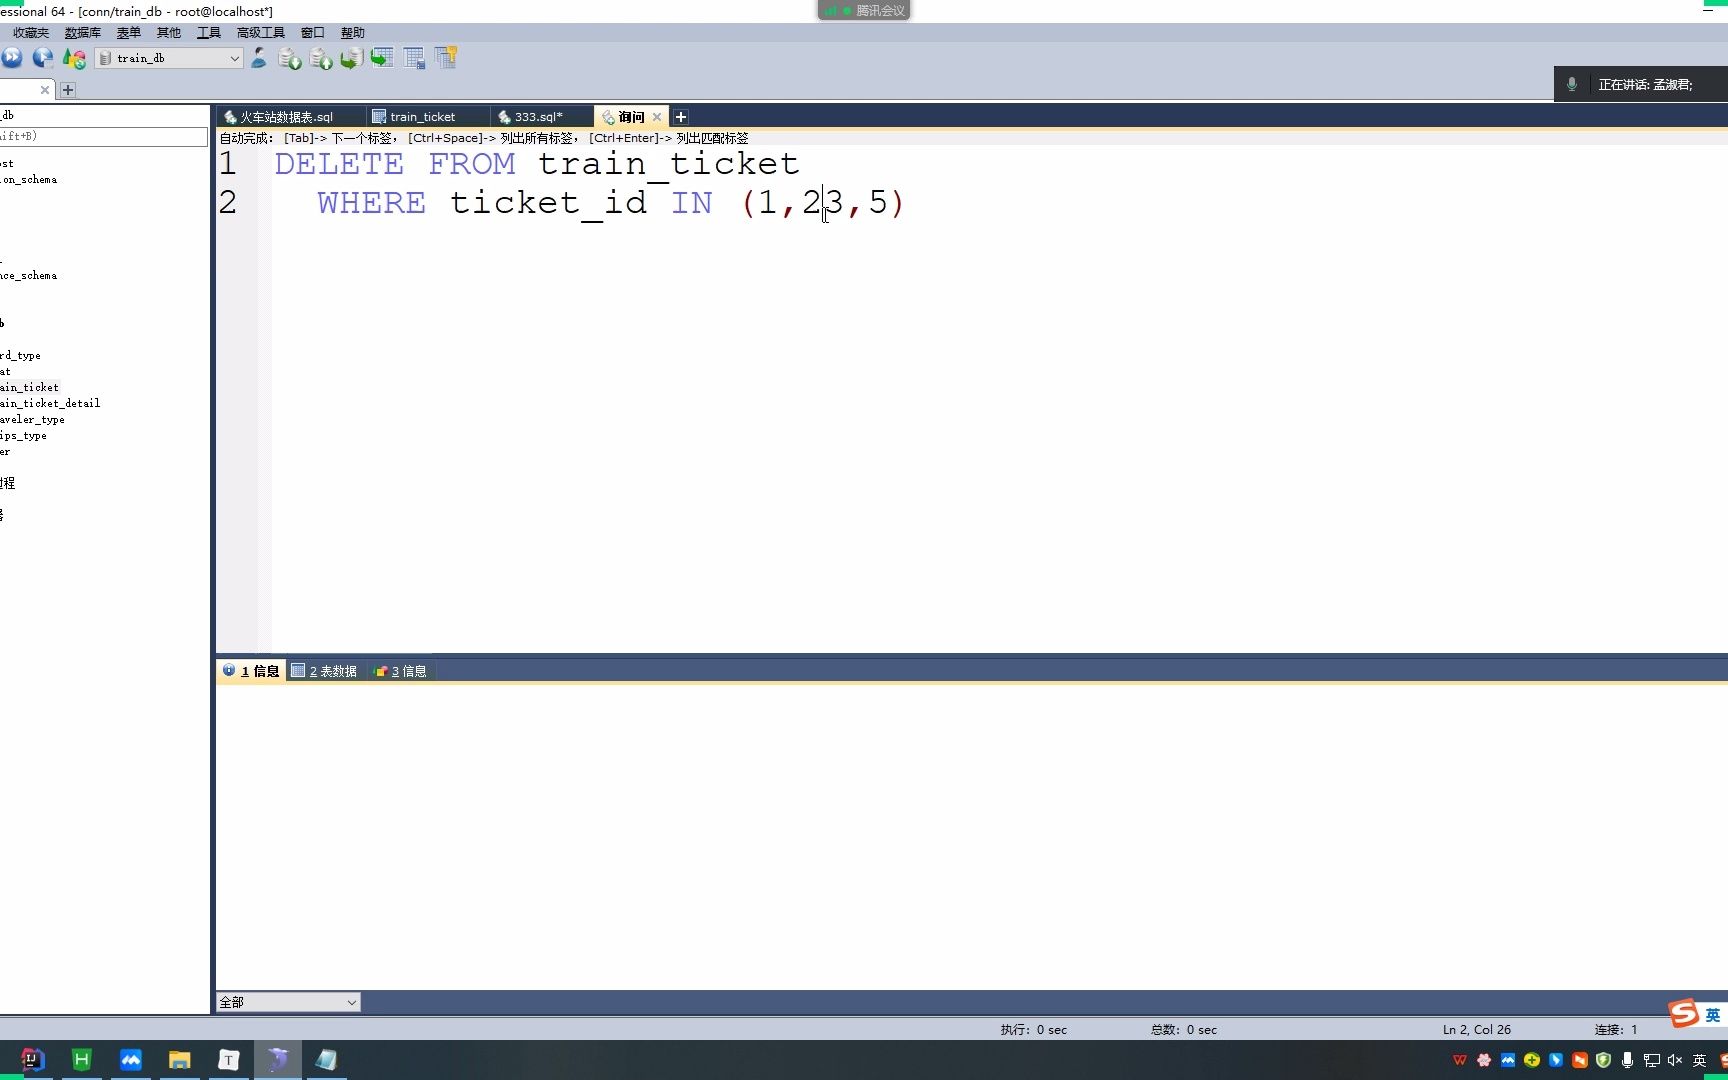Add a new query editor tab
This screenshot has height=1080, width=1728.
coord(680,117)
